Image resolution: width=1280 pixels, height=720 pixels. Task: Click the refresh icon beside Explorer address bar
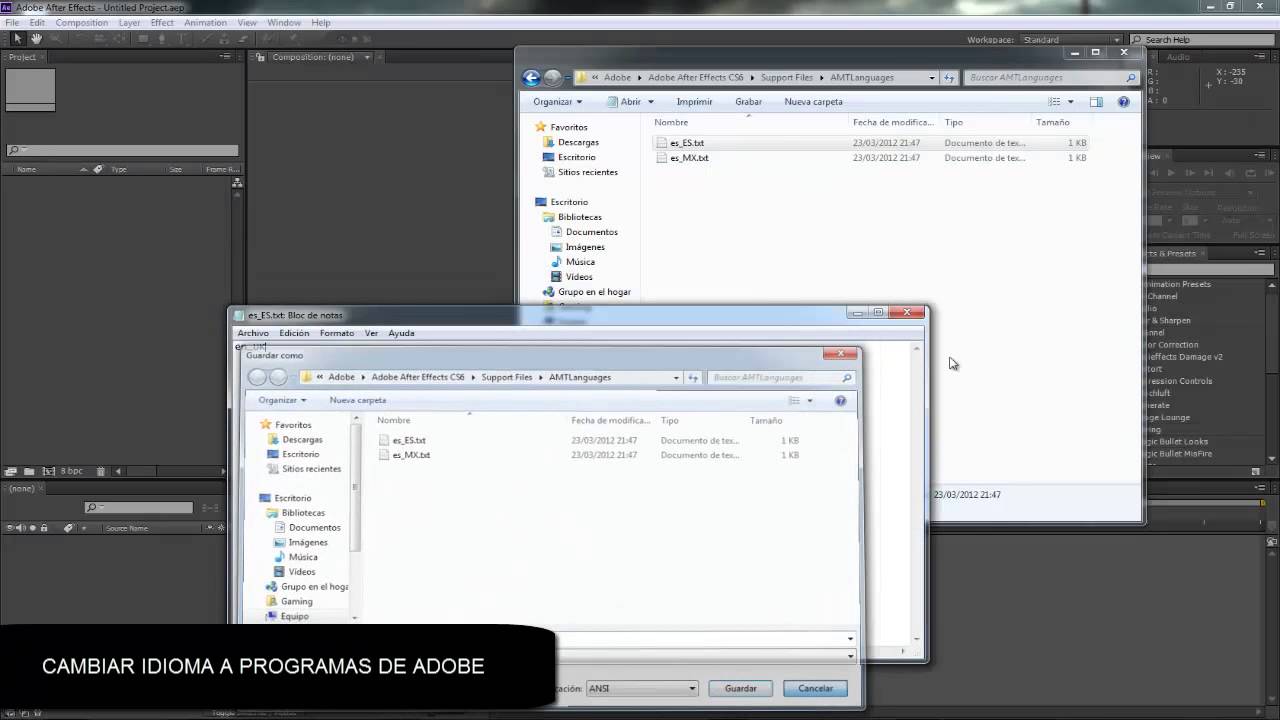click(x=949, y=77)
